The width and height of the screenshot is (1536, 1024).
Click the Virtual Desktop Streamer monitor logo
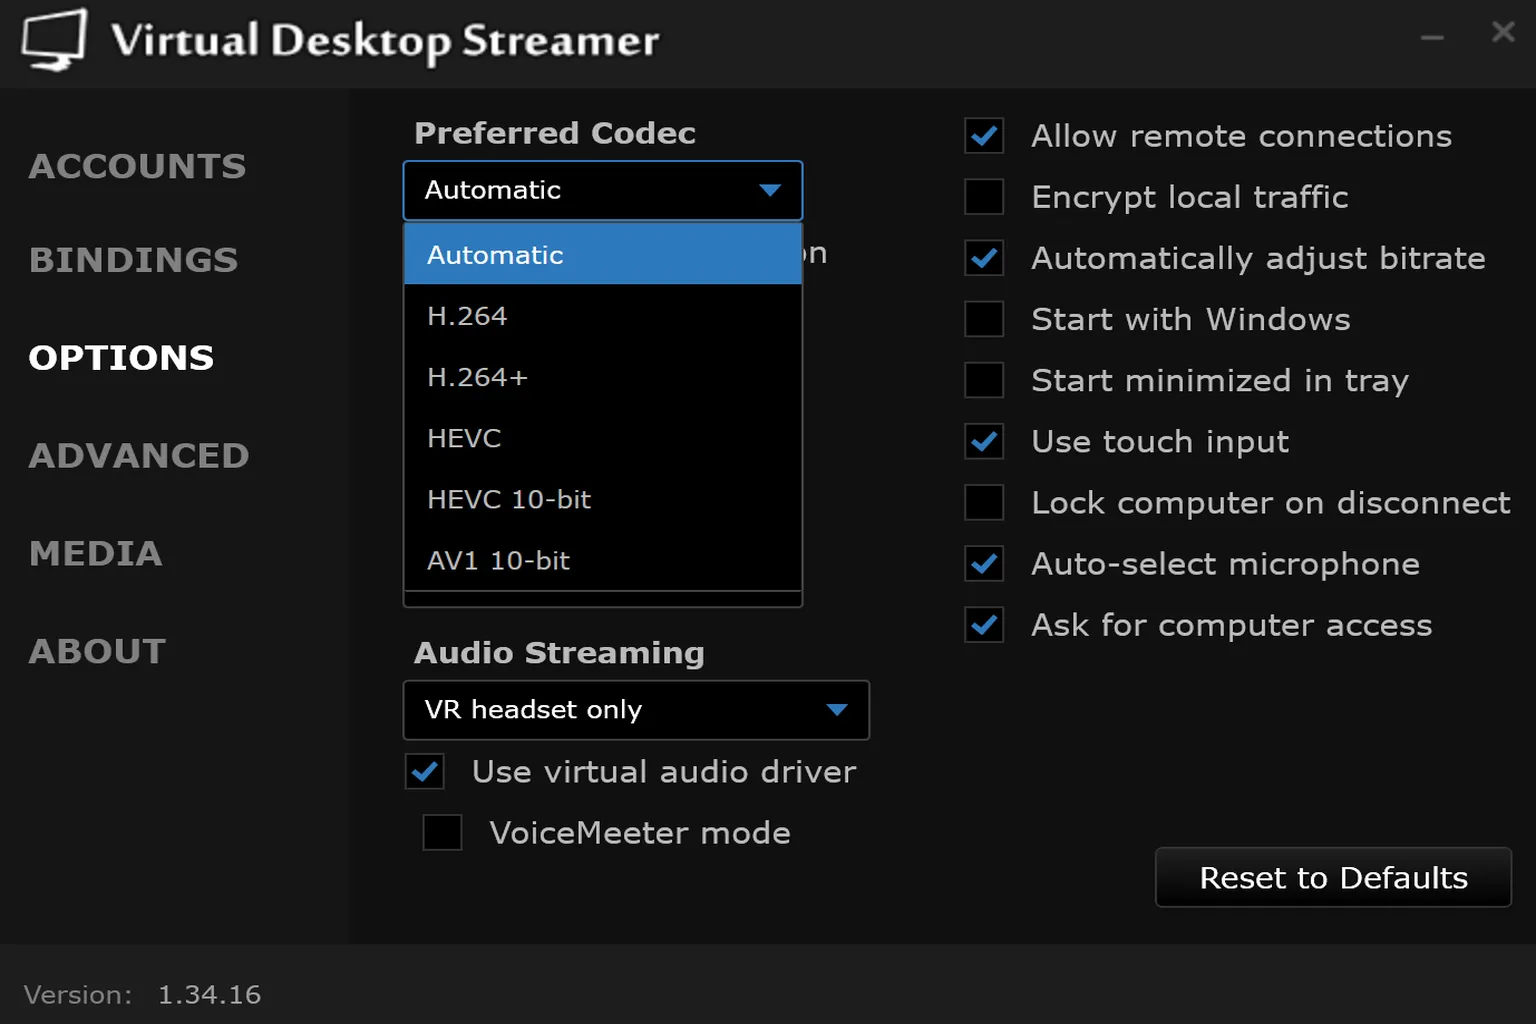tap(54, 40)
